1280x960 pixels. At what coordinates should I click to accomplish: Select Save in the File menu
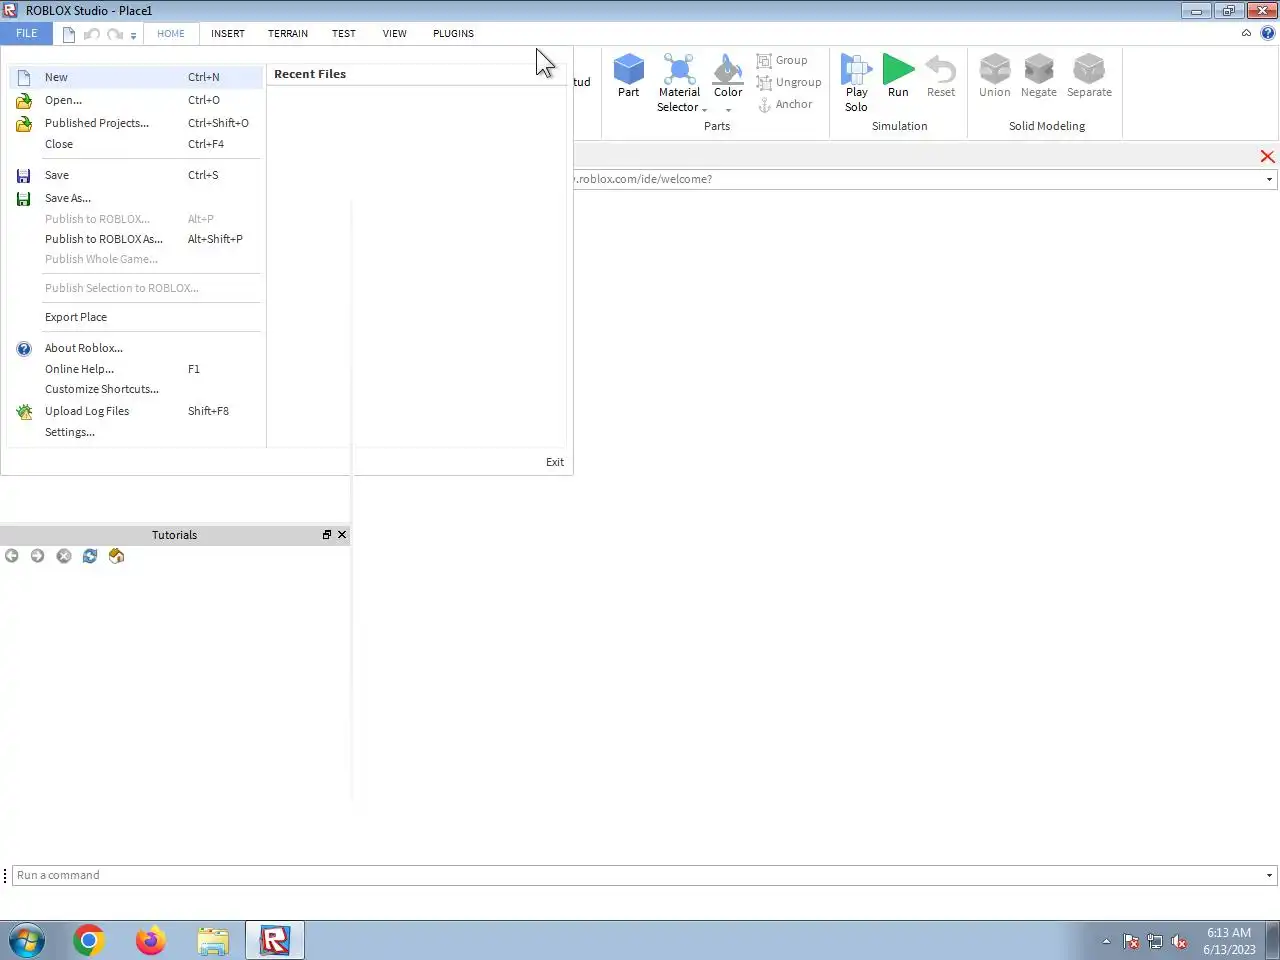click(135, 175)
